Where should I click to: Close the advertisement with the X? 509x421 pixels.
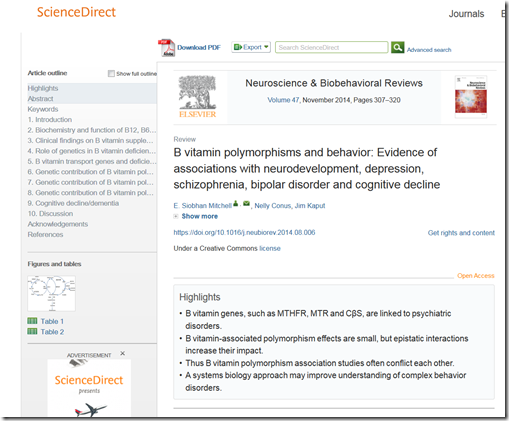(x=123, y=353)
